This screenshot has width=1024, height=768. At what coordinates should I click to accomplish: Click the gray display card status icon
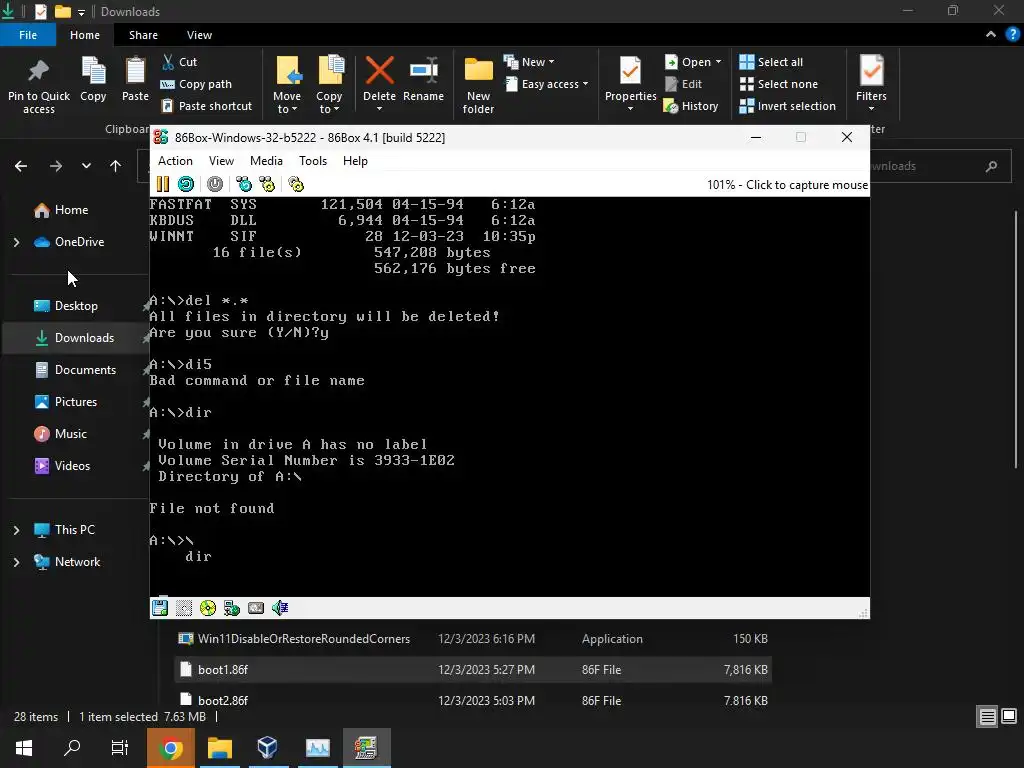256,608
